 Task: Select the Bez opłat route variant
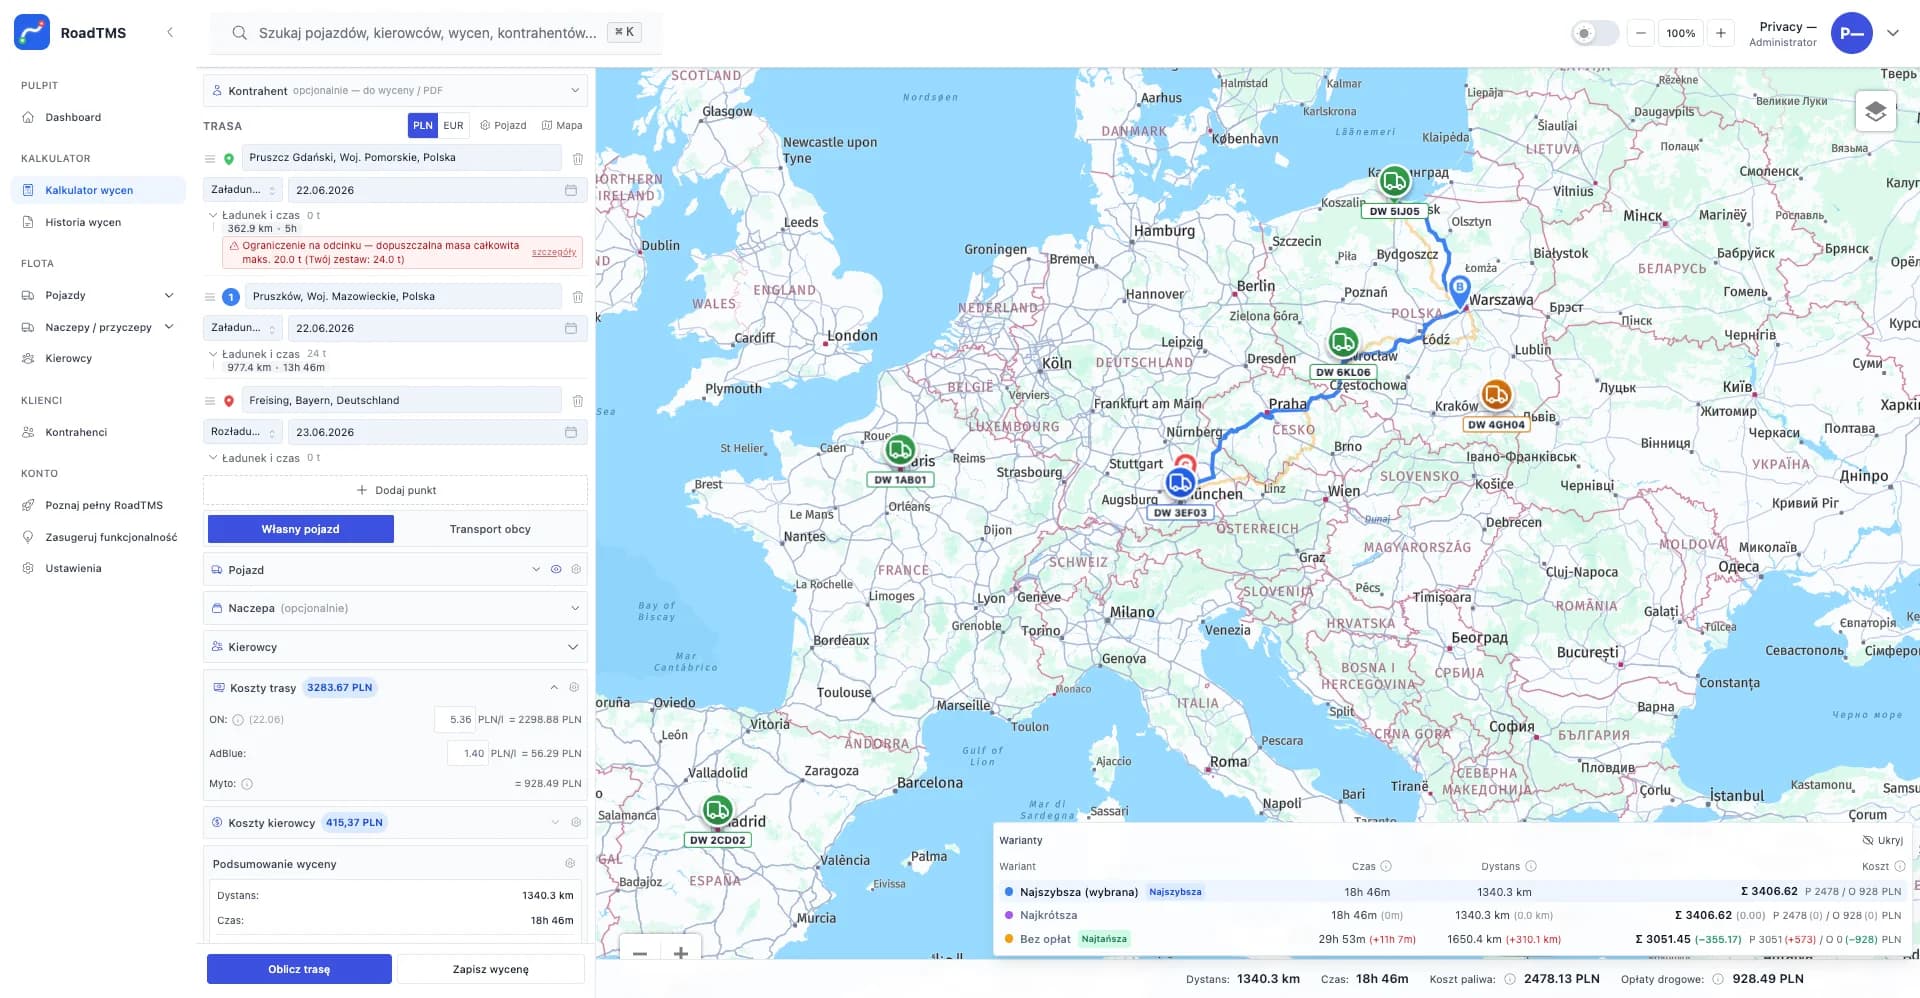pos(1452,939)
